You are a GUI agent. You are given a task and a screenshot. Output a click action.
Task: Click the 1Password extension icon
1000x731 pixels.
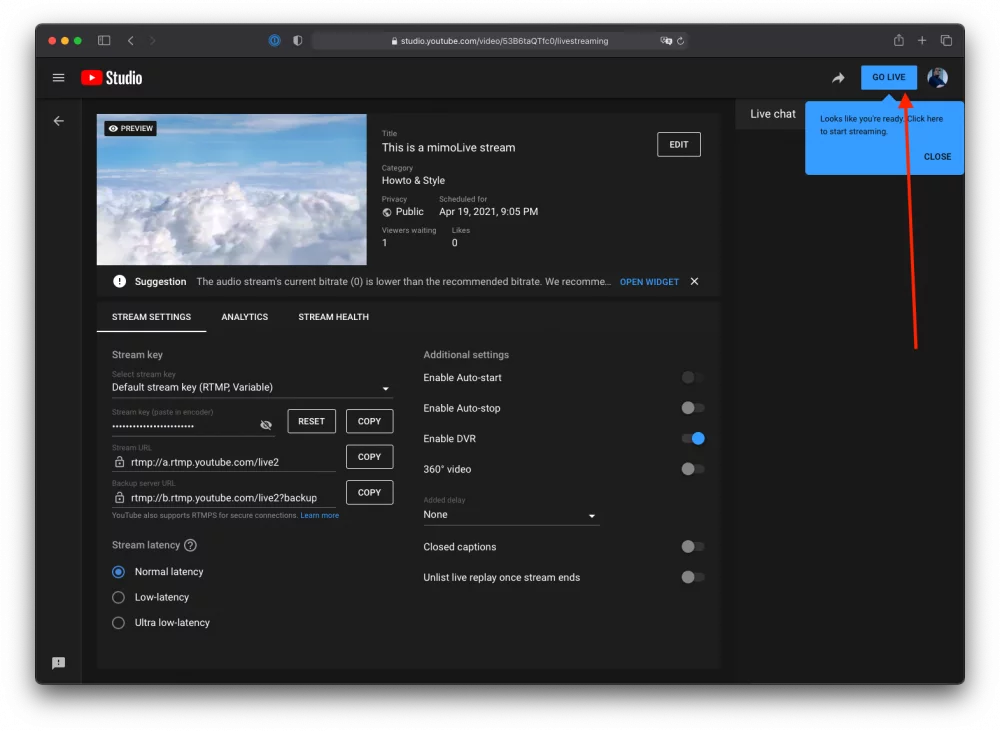point(274,40)
